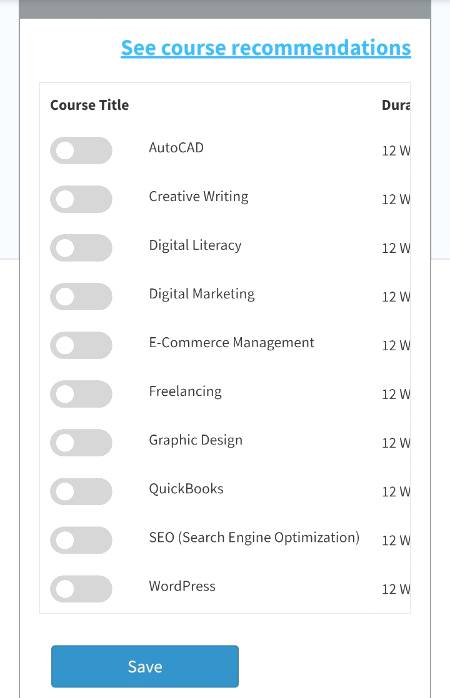The height and width of the screenshot is (698, 450).
Task: Click the Duration column header
Action: coord(396,105)
